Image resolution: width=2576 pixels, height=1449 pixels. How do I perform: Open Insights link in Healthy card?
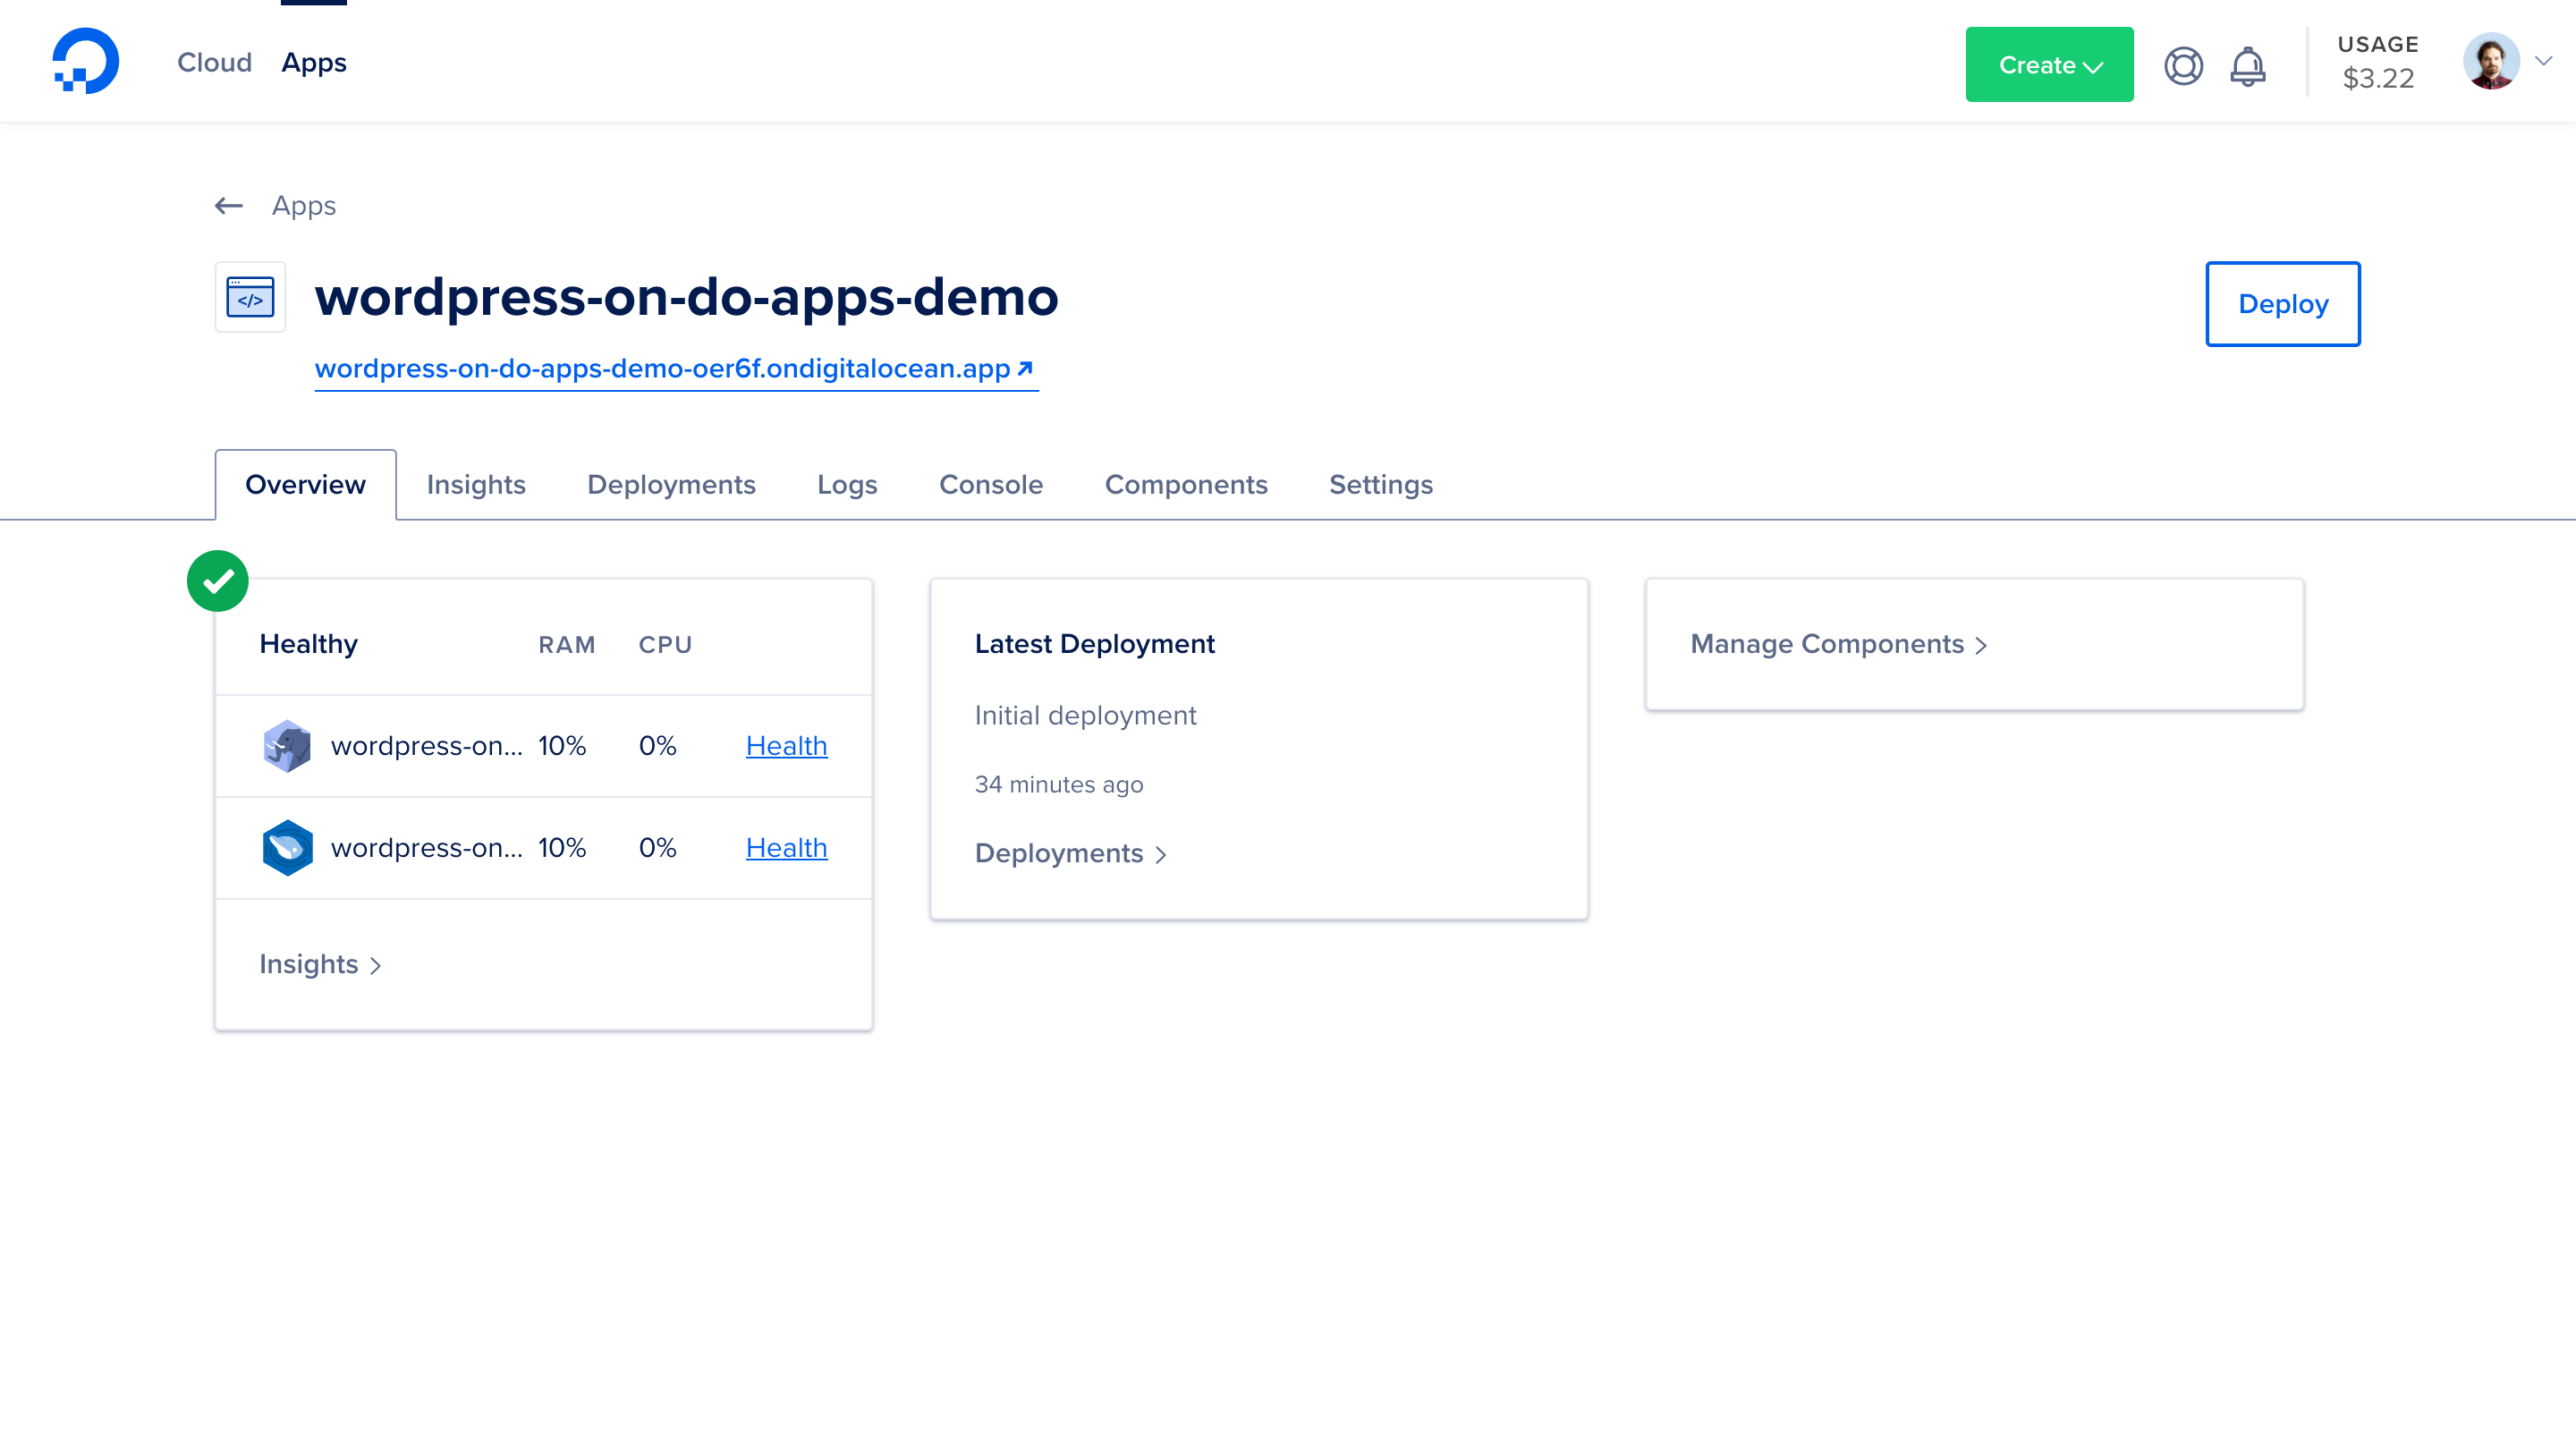pos(320,964)
